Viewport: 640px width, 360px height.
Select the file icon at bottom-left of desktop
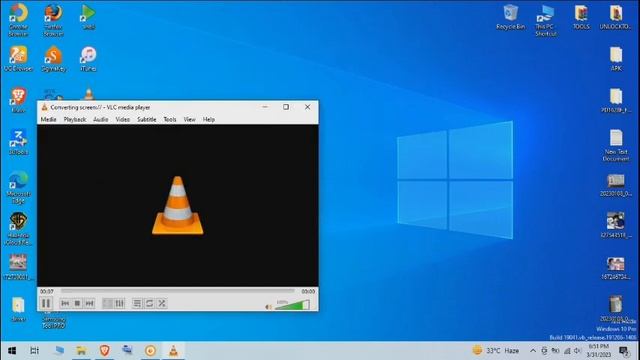(x=18, y=309)
